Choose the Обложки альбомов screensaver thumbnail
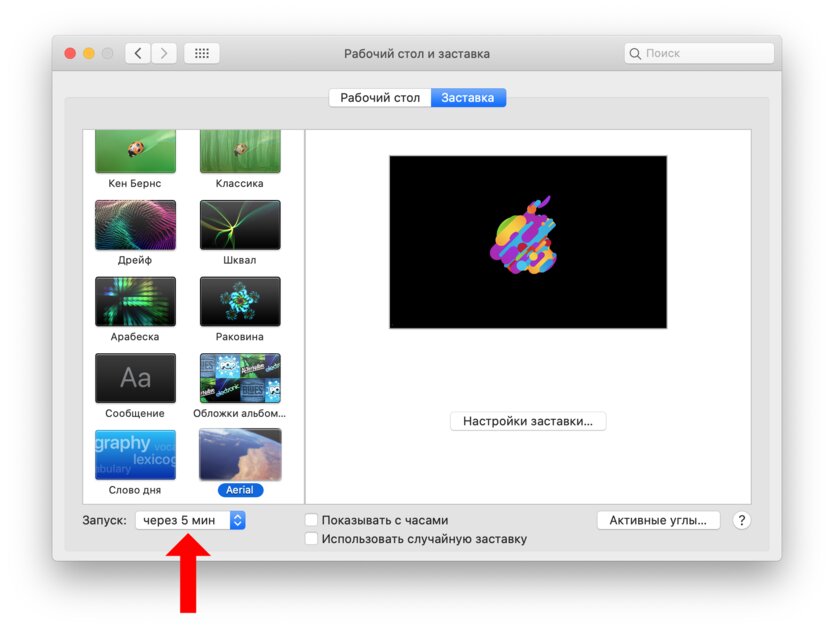 [x=240, y=378]
